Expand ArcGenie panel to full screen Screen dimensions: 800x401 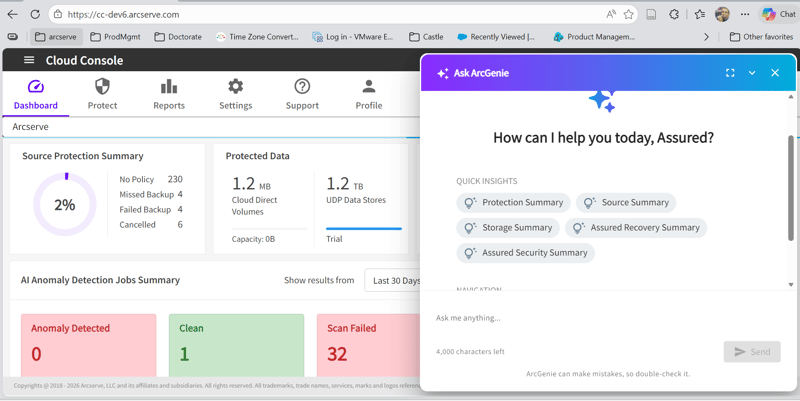(x=730, y=73)
